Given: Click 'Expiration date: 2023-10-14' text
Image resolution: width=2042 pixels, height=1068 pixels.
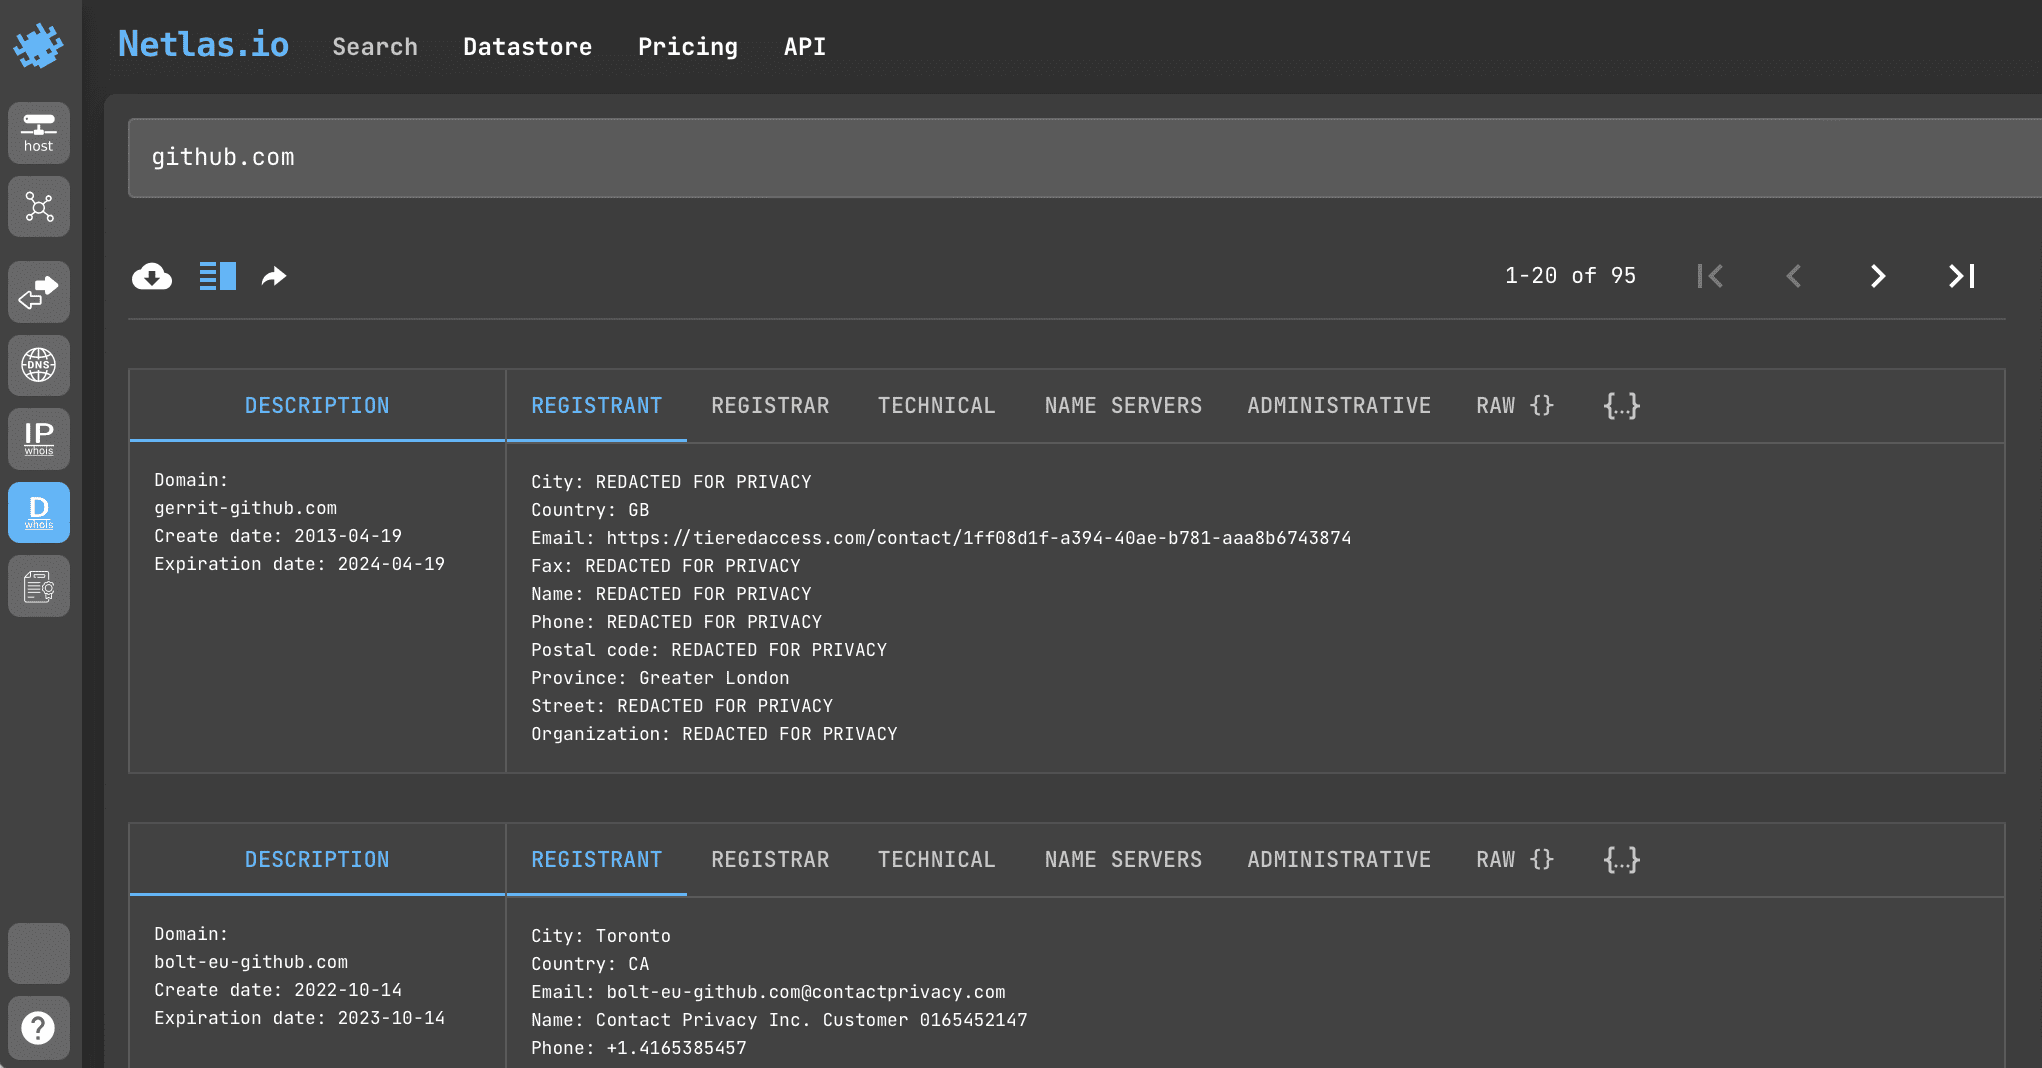Looking at the screenshot, I should click(x=300, y=1018).
